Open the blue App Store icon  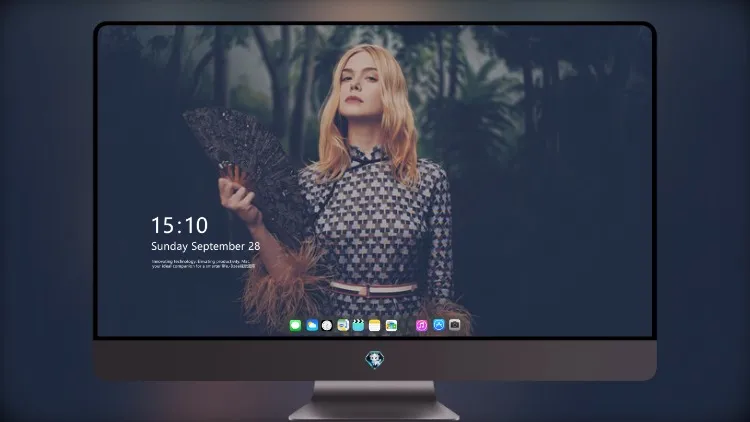coord(439,325)
